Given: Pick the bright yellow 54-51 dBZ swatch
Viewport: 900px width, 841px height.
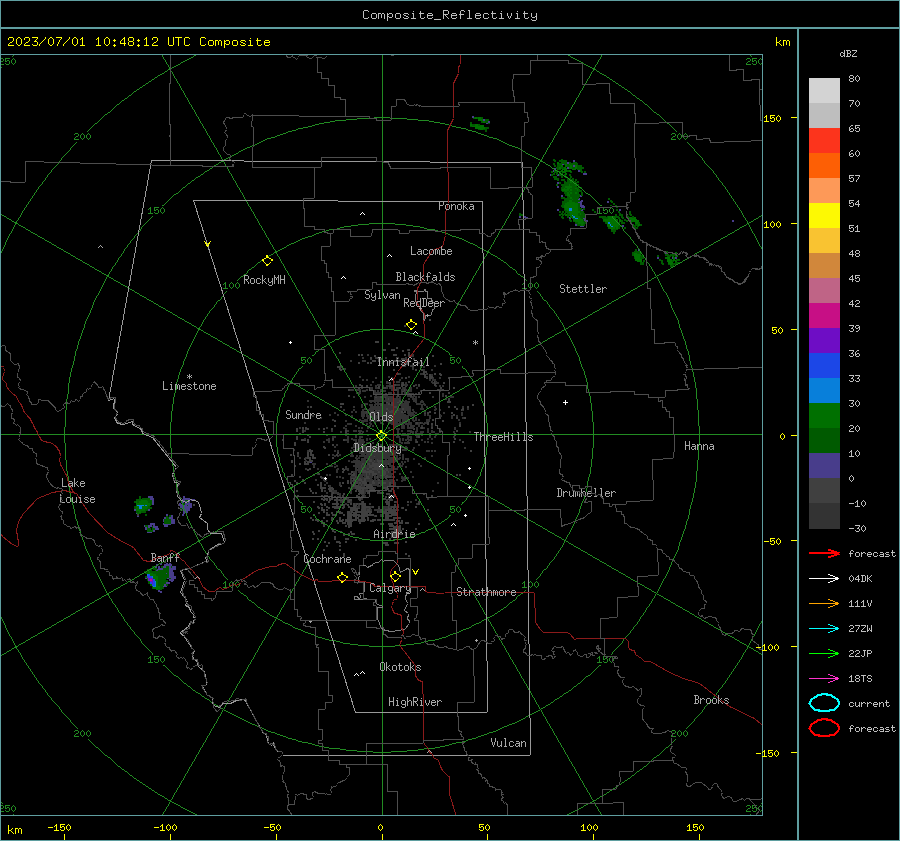Looking at the screenshot, I should coord(824,216).
